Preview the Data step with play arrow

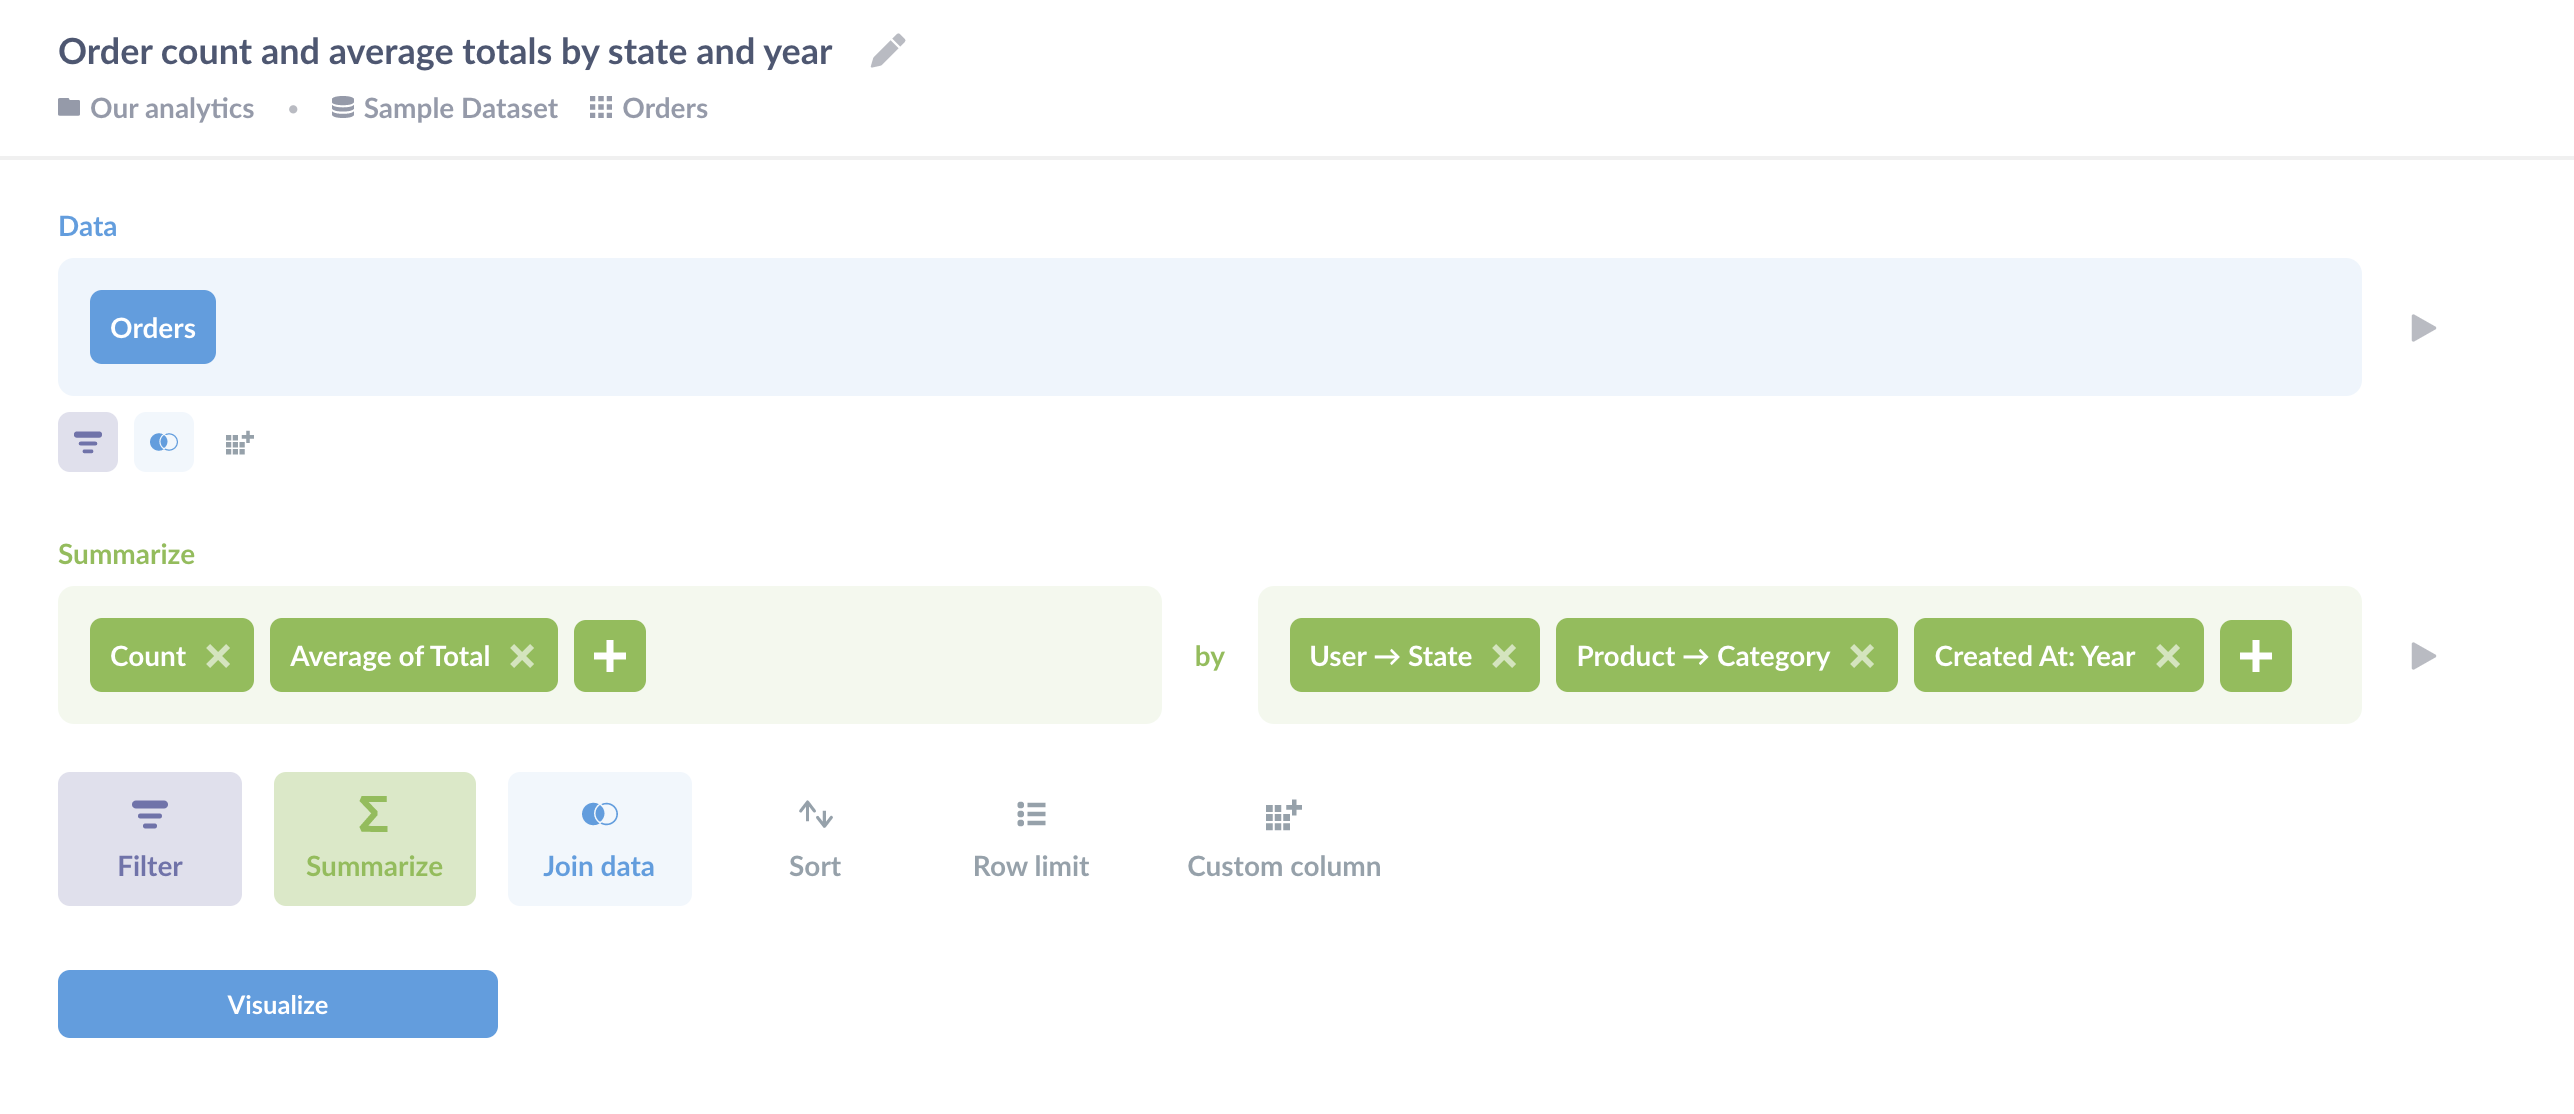2423,328
